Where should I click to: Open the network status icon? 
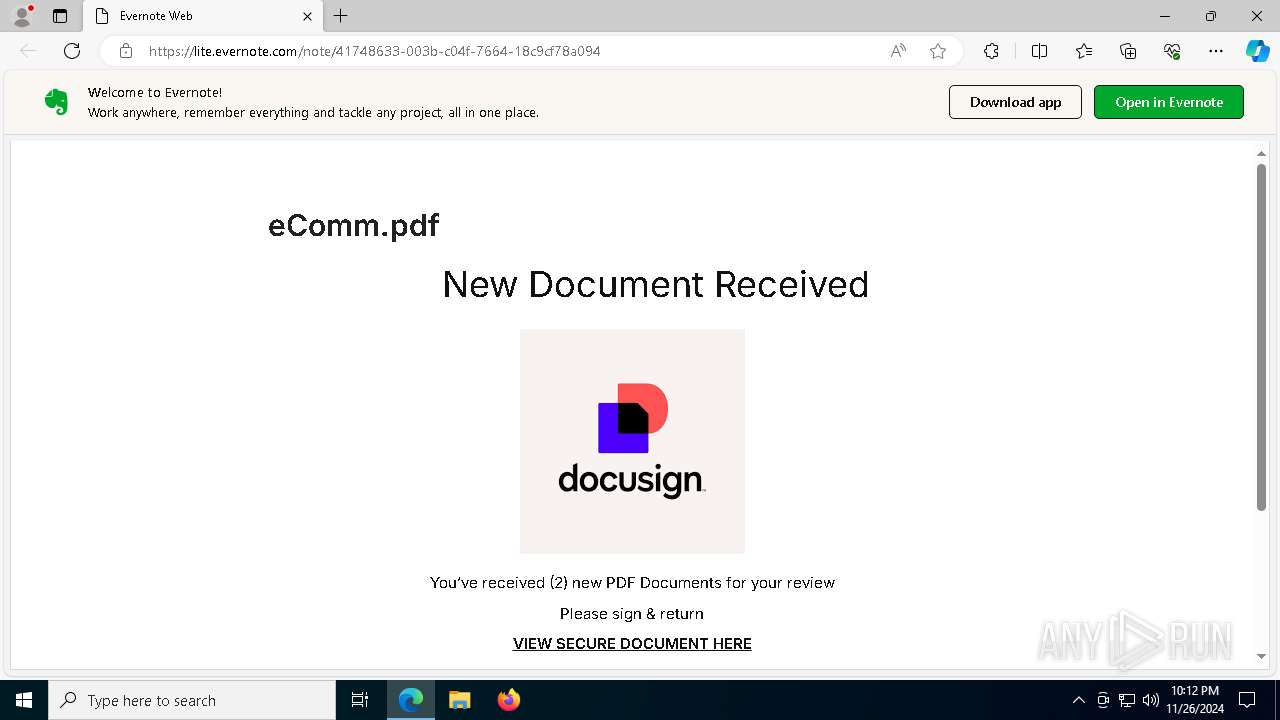pos(1127,700)
